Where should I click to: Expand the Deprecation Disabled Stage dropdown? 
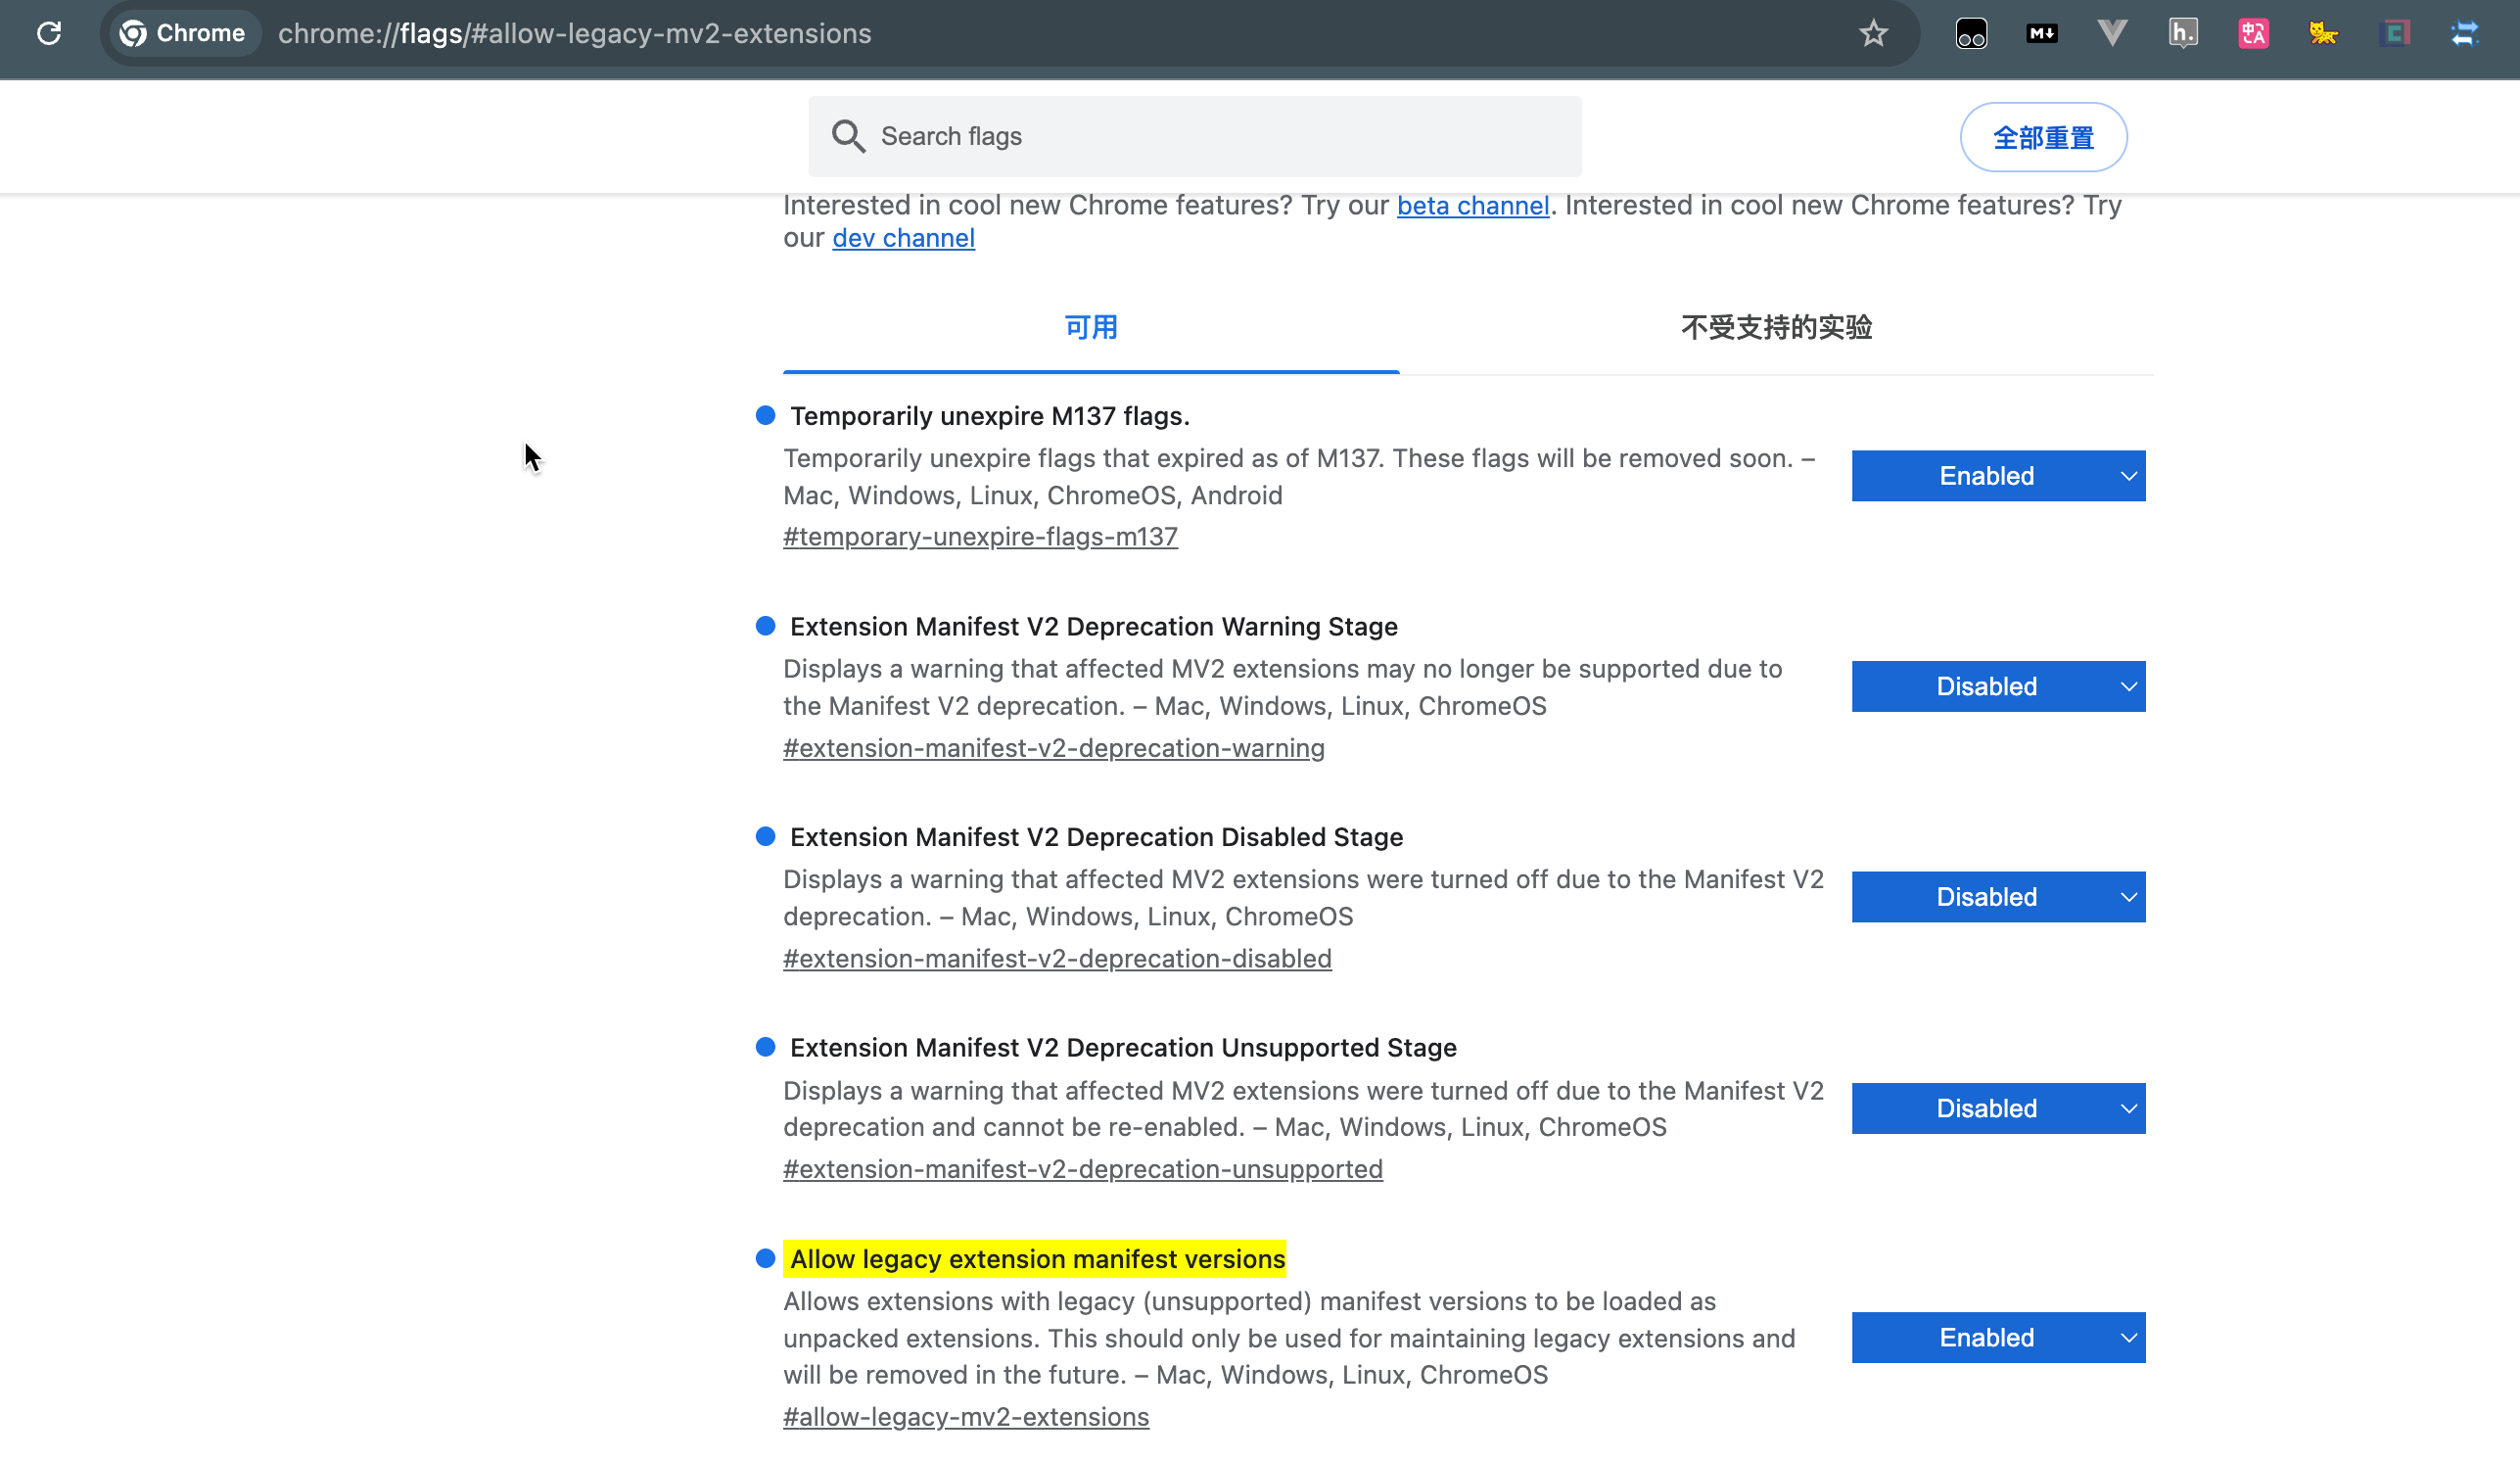coord(1997,897)
